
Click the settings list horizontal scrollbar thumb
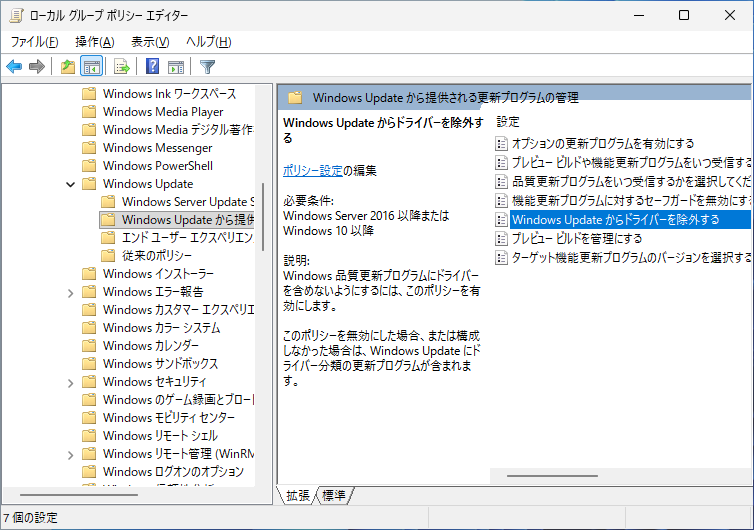point(553,476)
